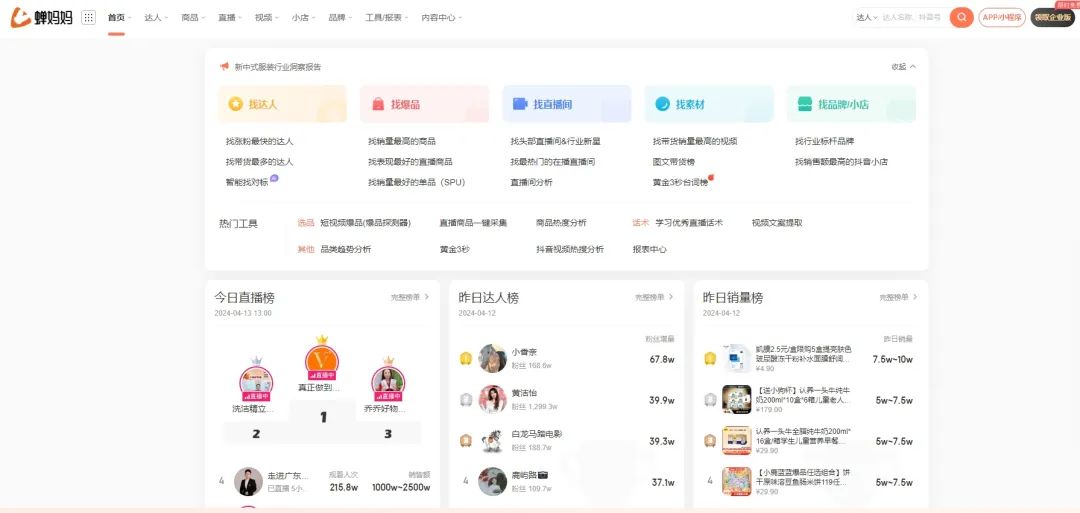Click 黄洁怡 avatar image
This screenshot has width=1080, height=513.
492,399
